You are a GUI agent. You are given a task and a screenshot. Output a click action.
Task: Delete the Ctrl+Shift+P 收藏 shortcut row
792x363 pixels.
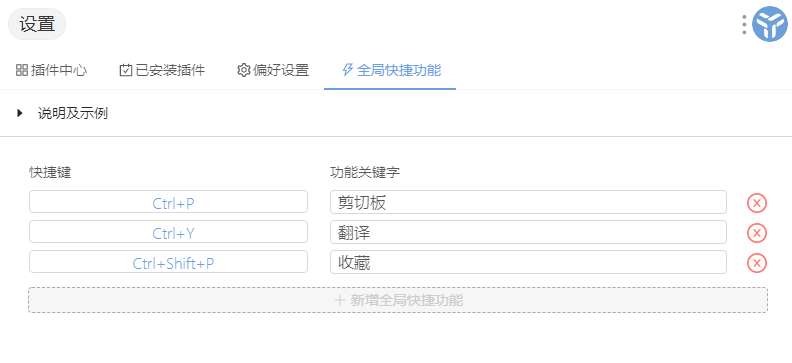pos(757,263)
